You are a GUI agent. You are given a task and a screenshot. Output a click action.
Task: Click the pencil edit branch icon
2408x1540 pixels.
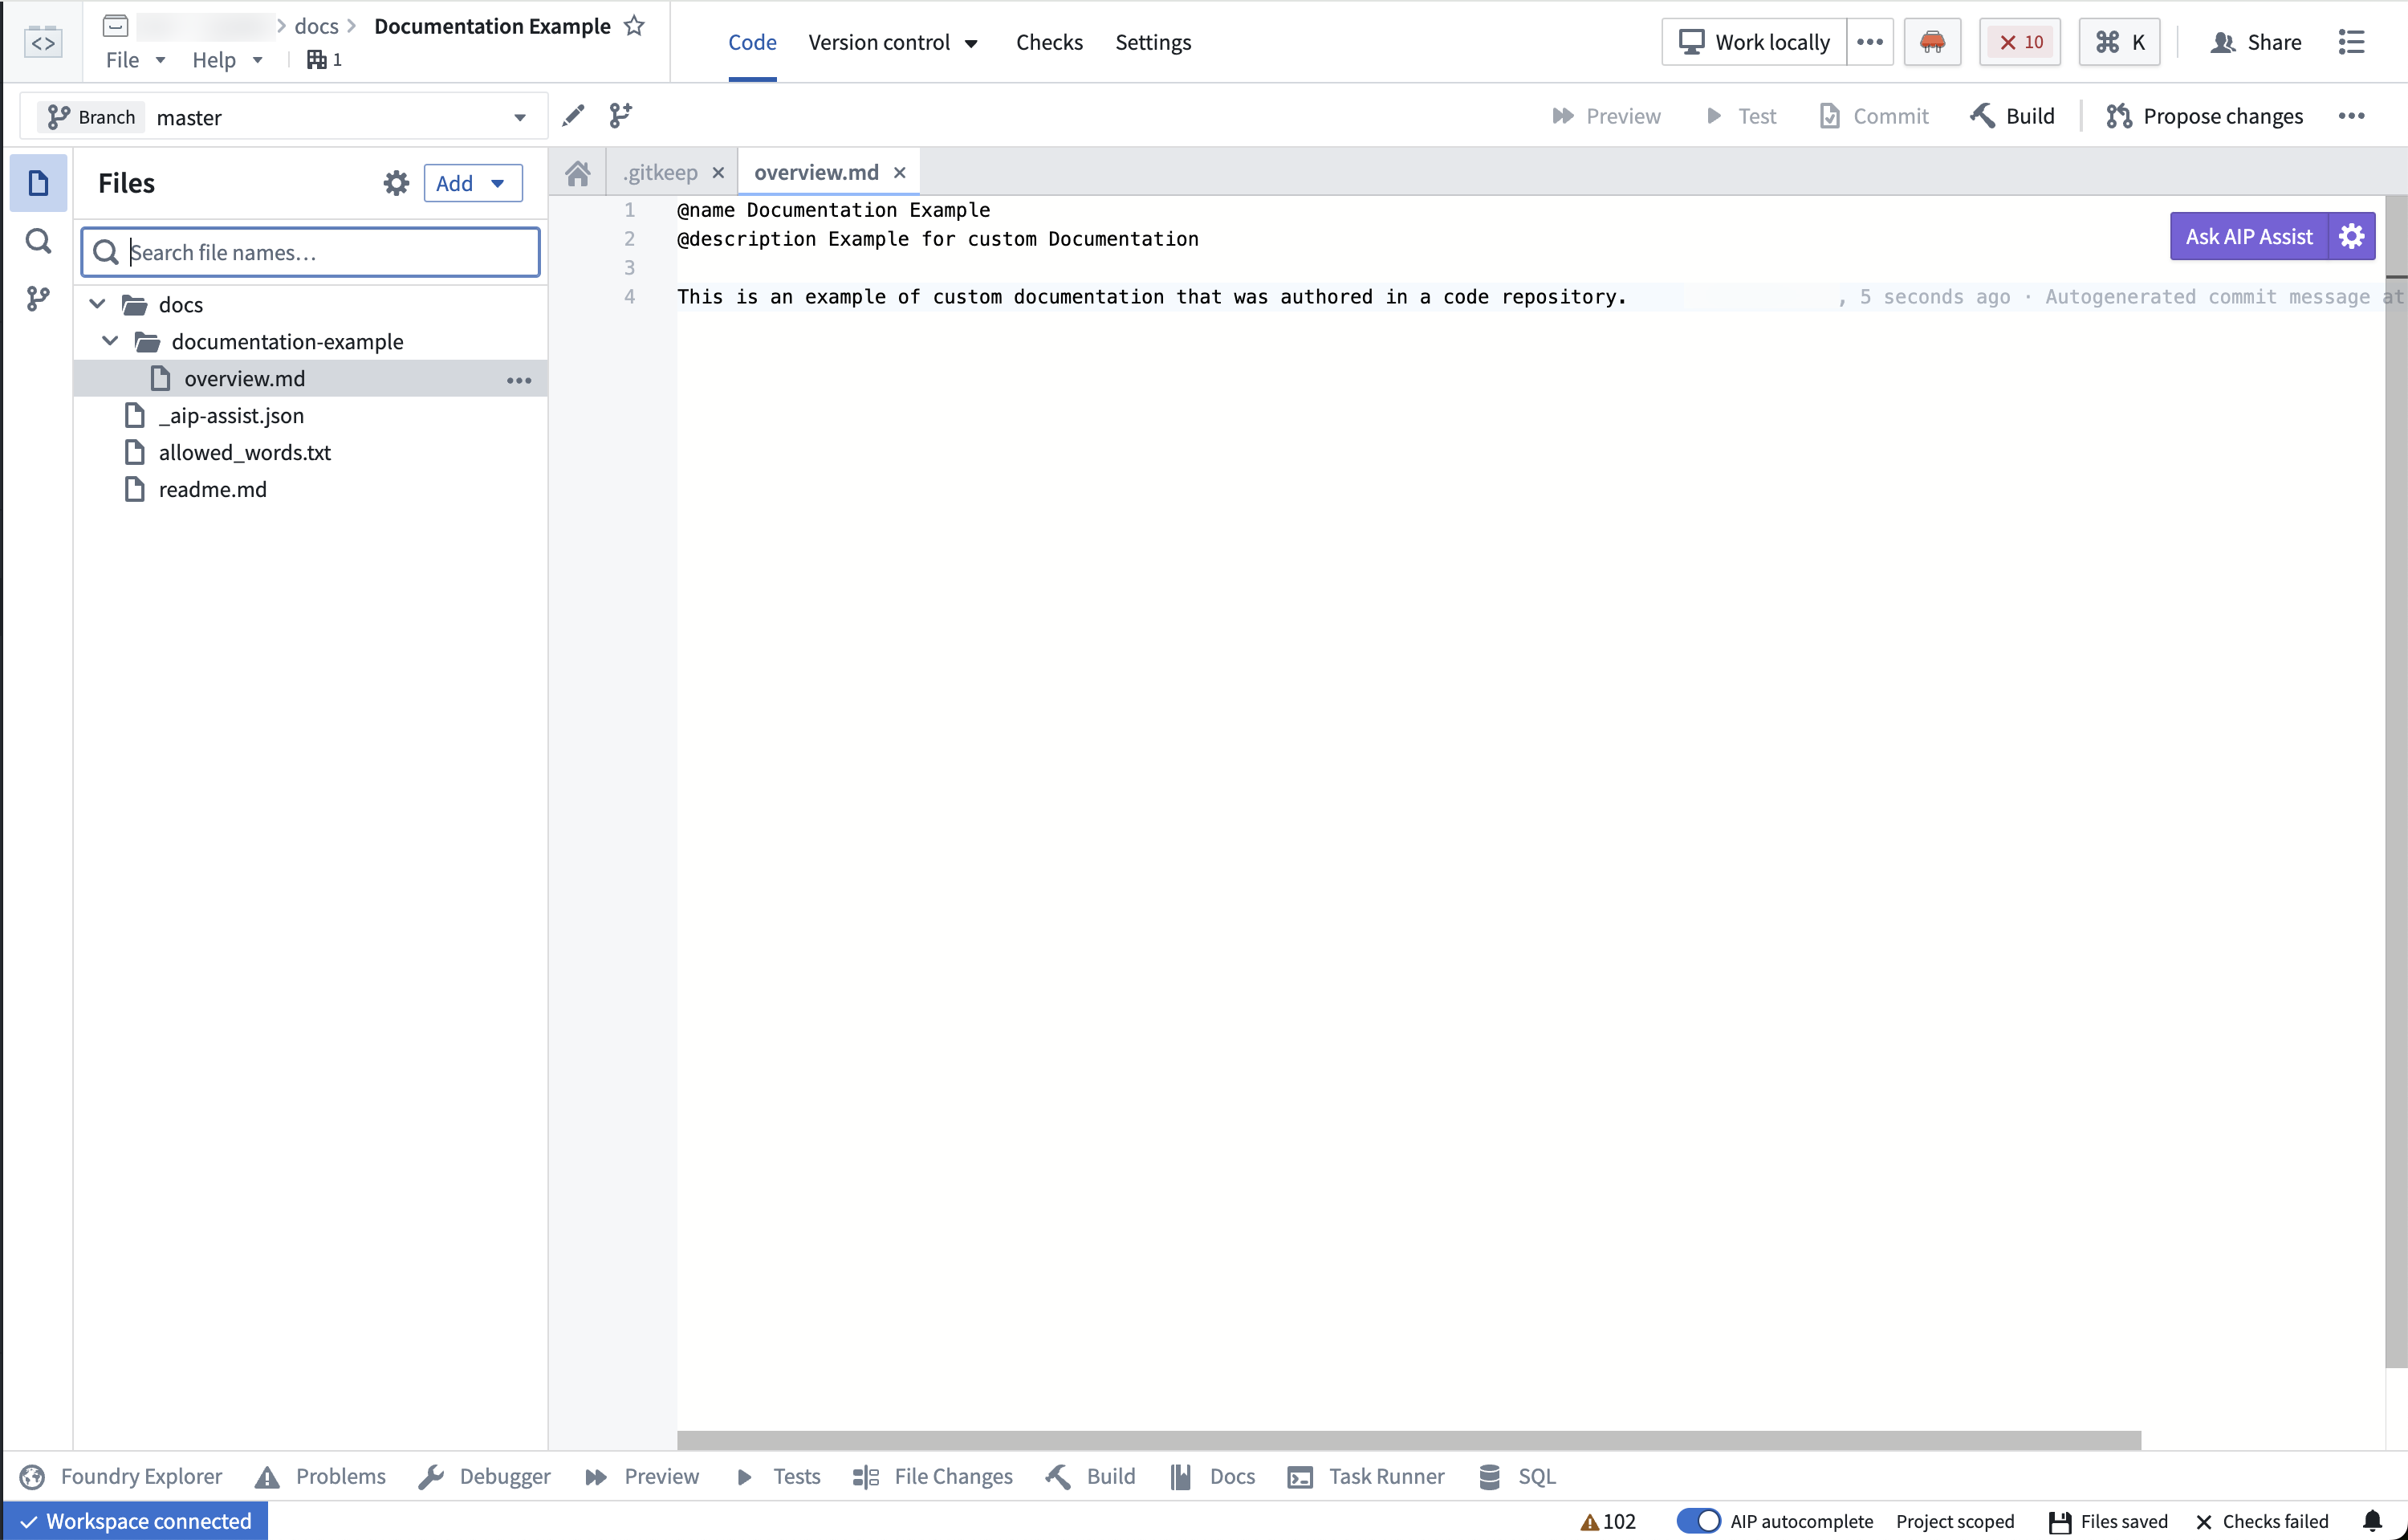573,116
